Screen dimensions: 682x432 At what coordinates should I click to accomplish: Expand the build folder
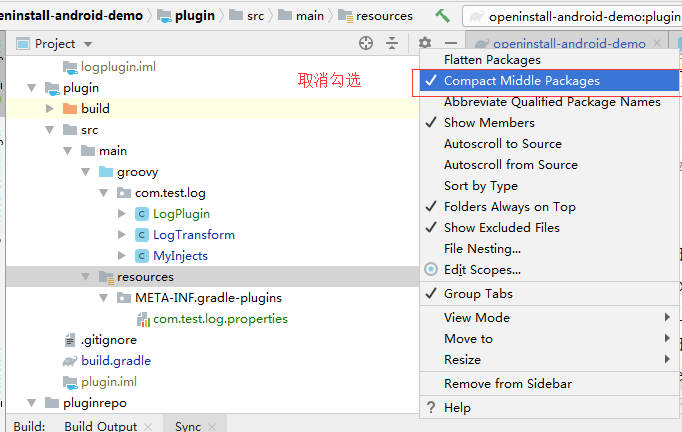coord(50,109)
